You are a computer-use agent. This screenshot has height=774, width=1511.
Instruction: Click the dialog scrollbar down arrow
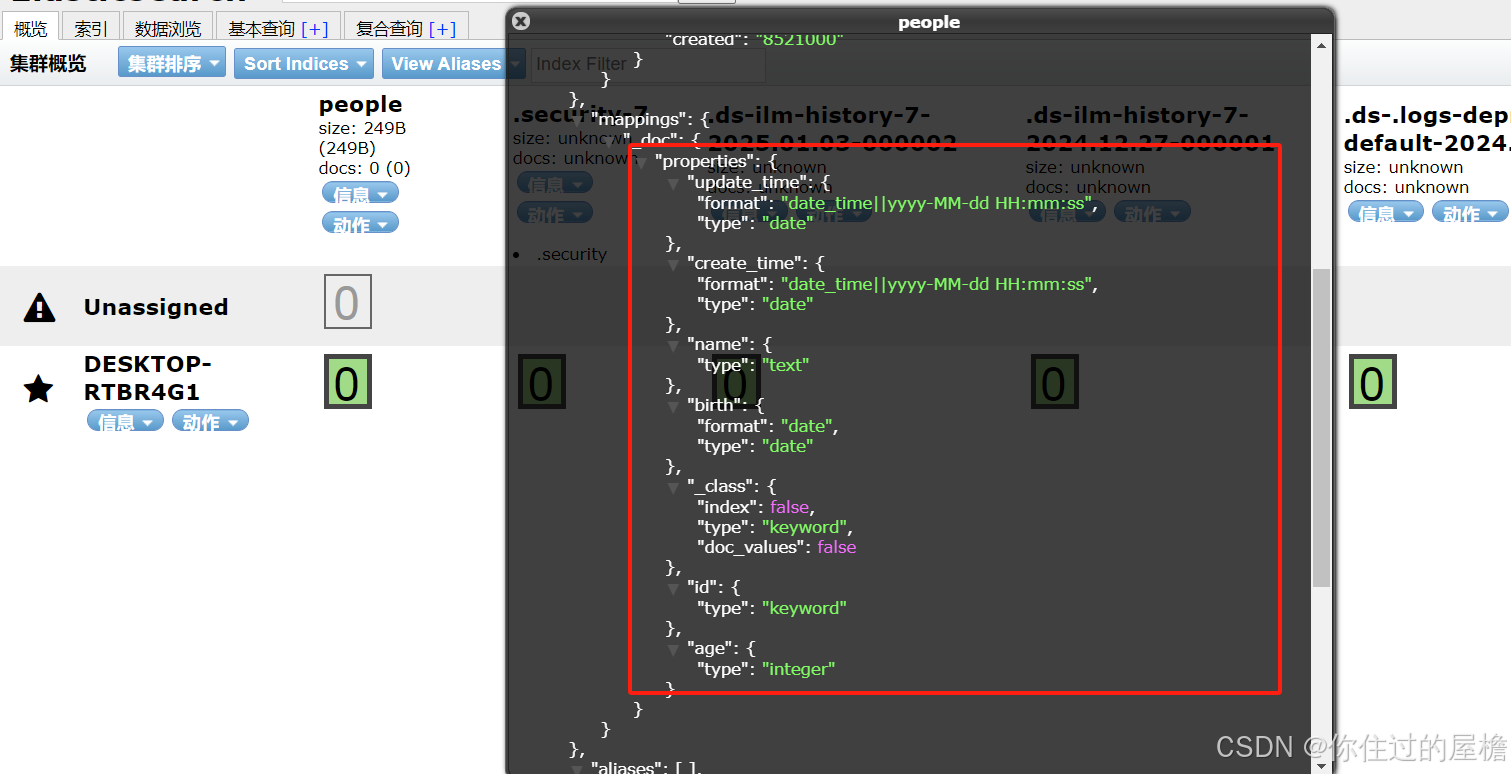click(x=1321, y=765)
